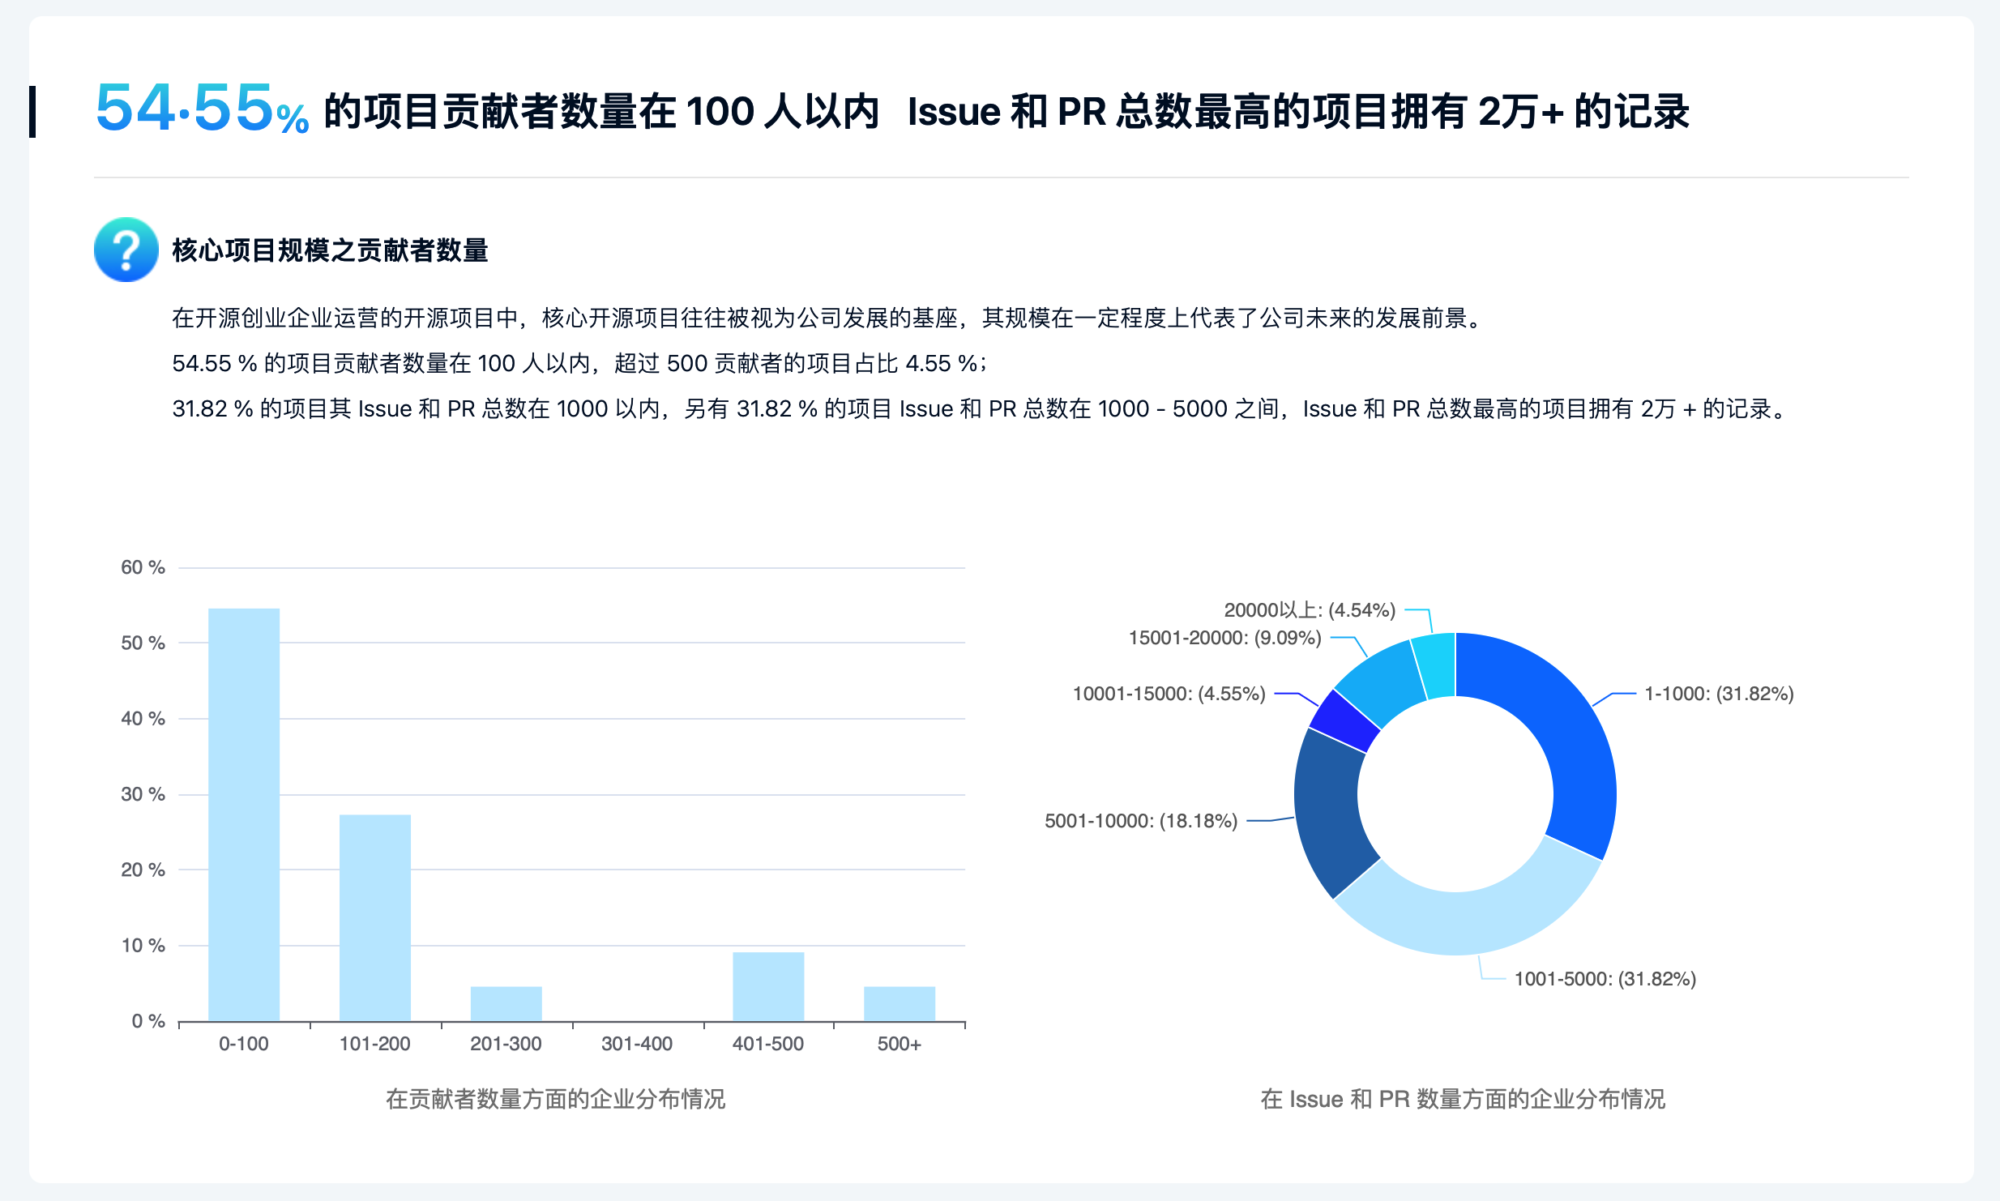Click the 1001-5000: (31.82%) label
The image size is (2000, 1201).
point(1605,979)
